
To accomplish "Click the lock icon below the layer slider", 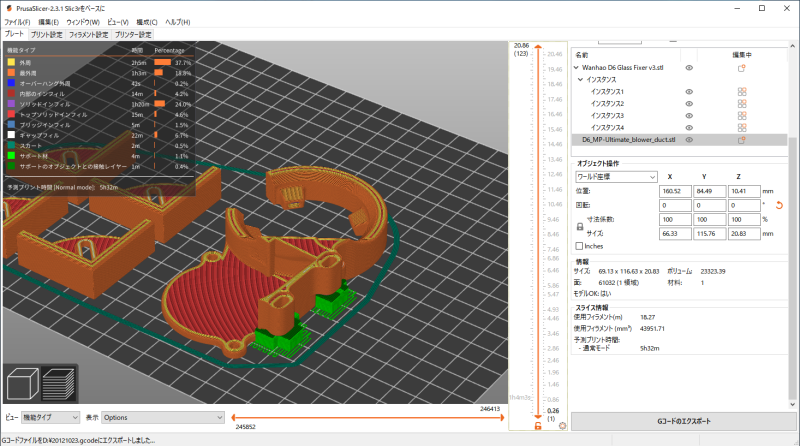I will [538, 426].
